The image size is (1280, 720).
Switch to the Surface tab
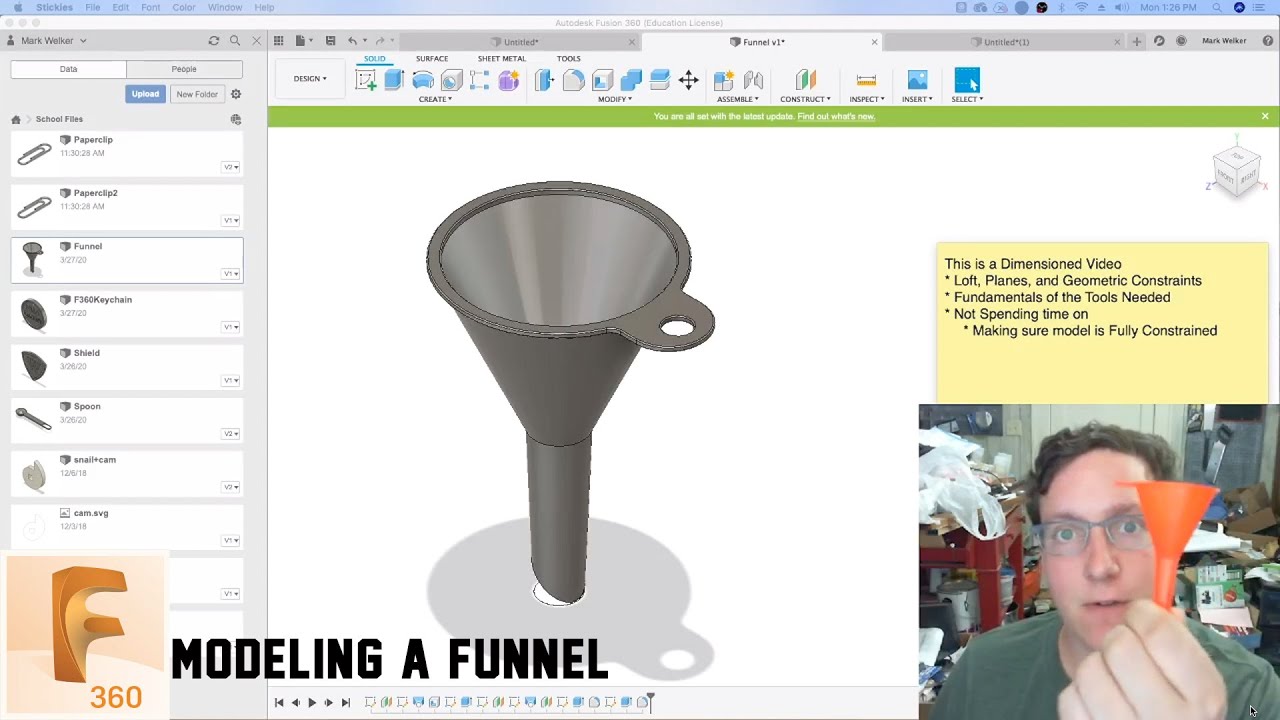click(432, 59)
